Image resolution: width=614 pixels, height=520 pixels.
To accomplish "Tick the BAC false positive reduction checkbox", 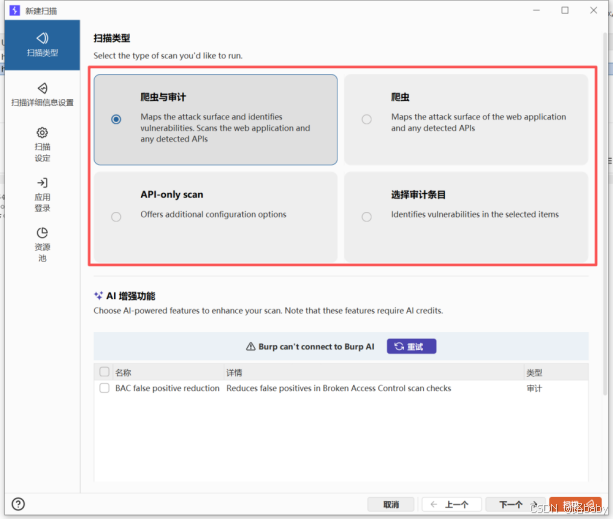I will 104,388.
